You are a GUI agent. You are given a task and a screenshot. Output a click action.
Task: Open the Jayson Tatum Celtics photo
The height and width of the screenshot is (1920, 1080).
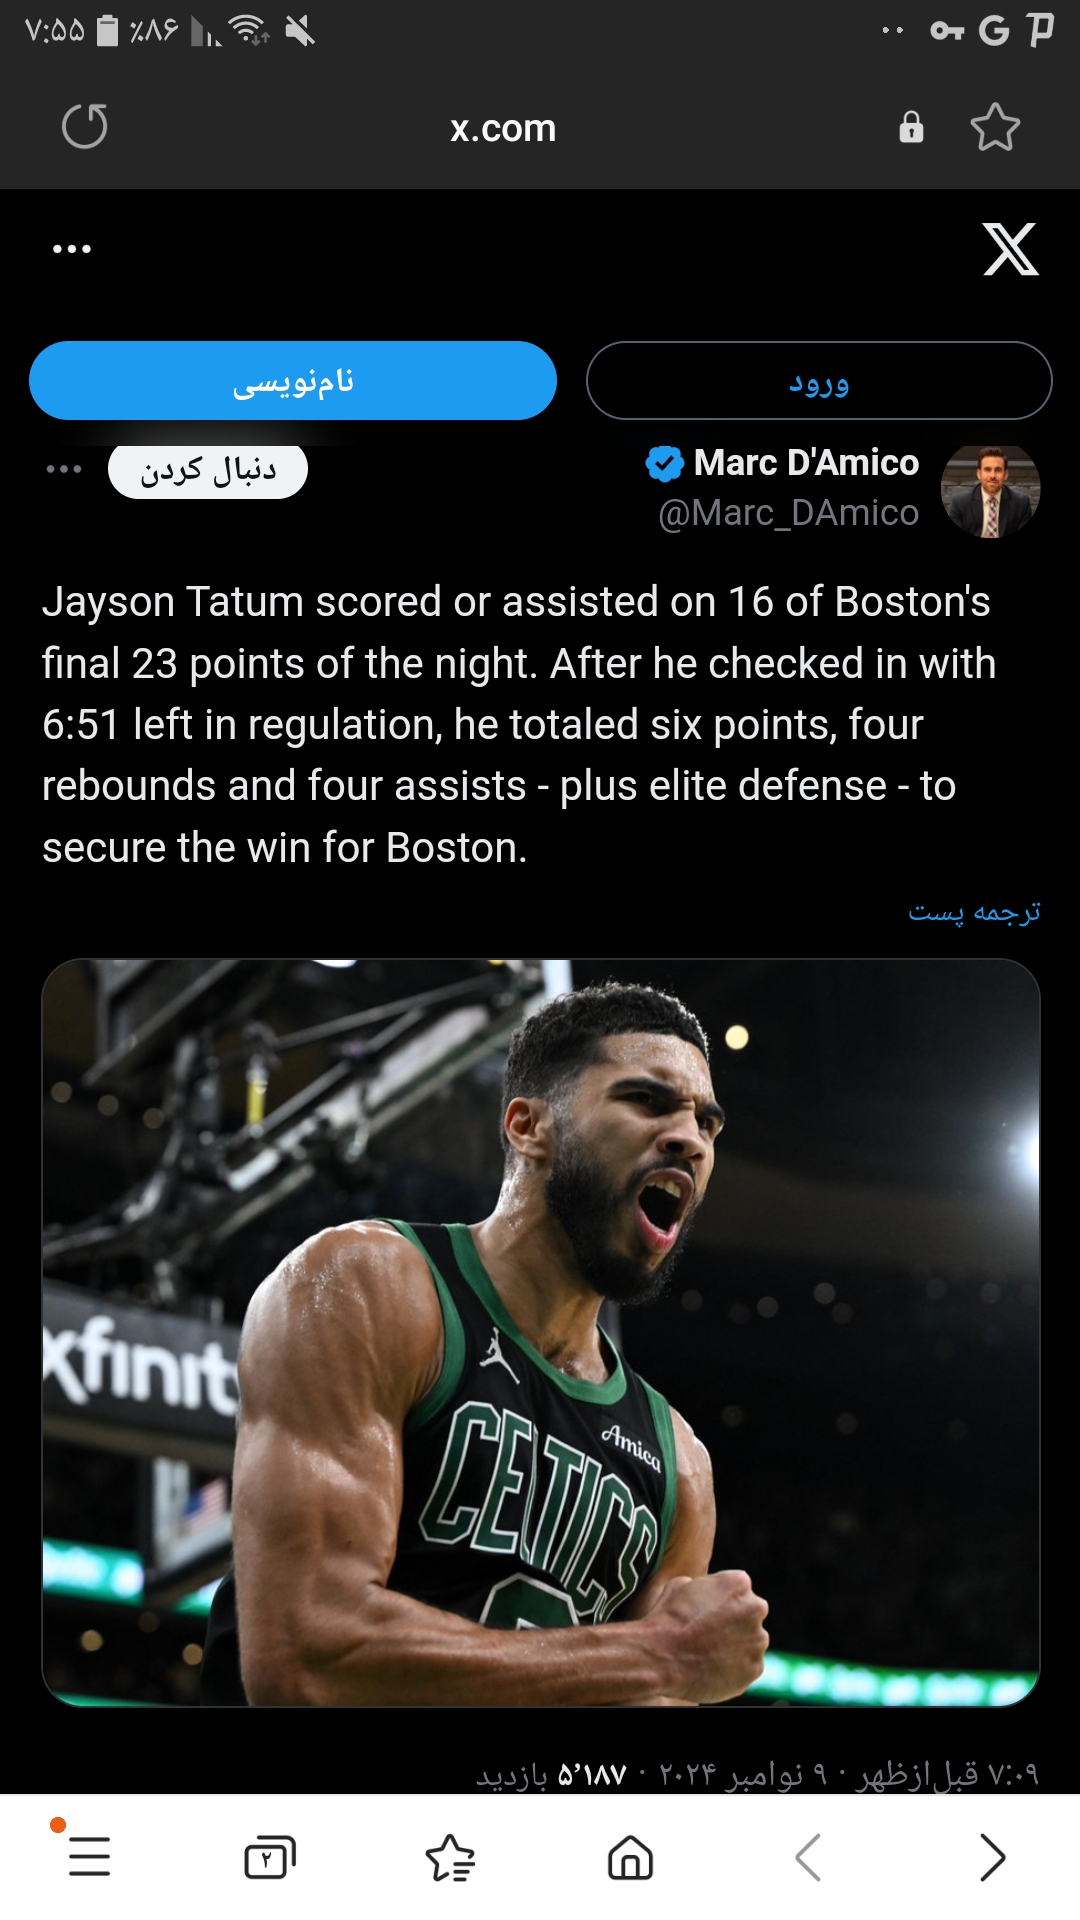click(x=541, y=1332)
